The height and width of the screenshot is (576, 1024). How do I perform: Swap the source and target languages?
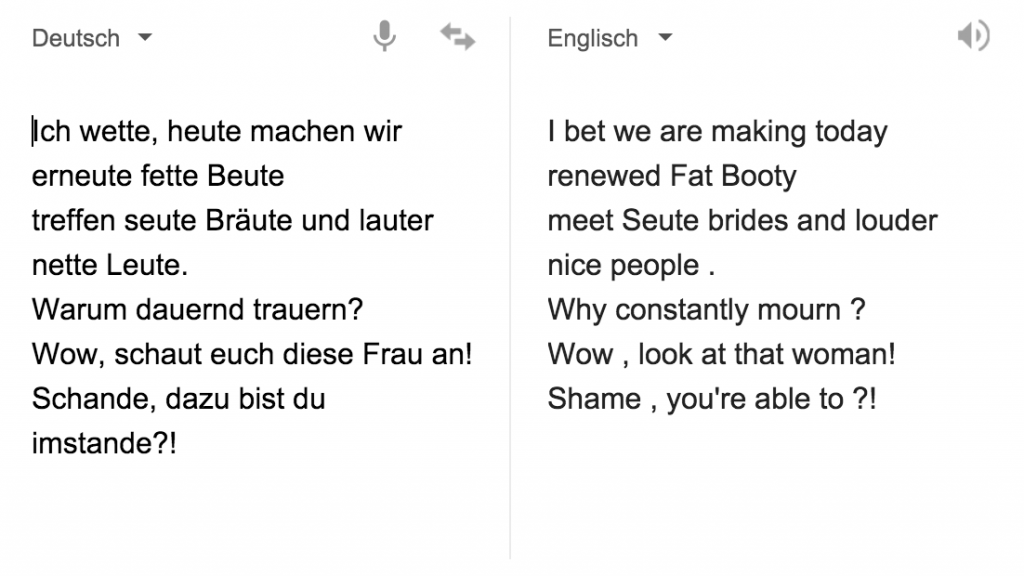coord(457,38)
